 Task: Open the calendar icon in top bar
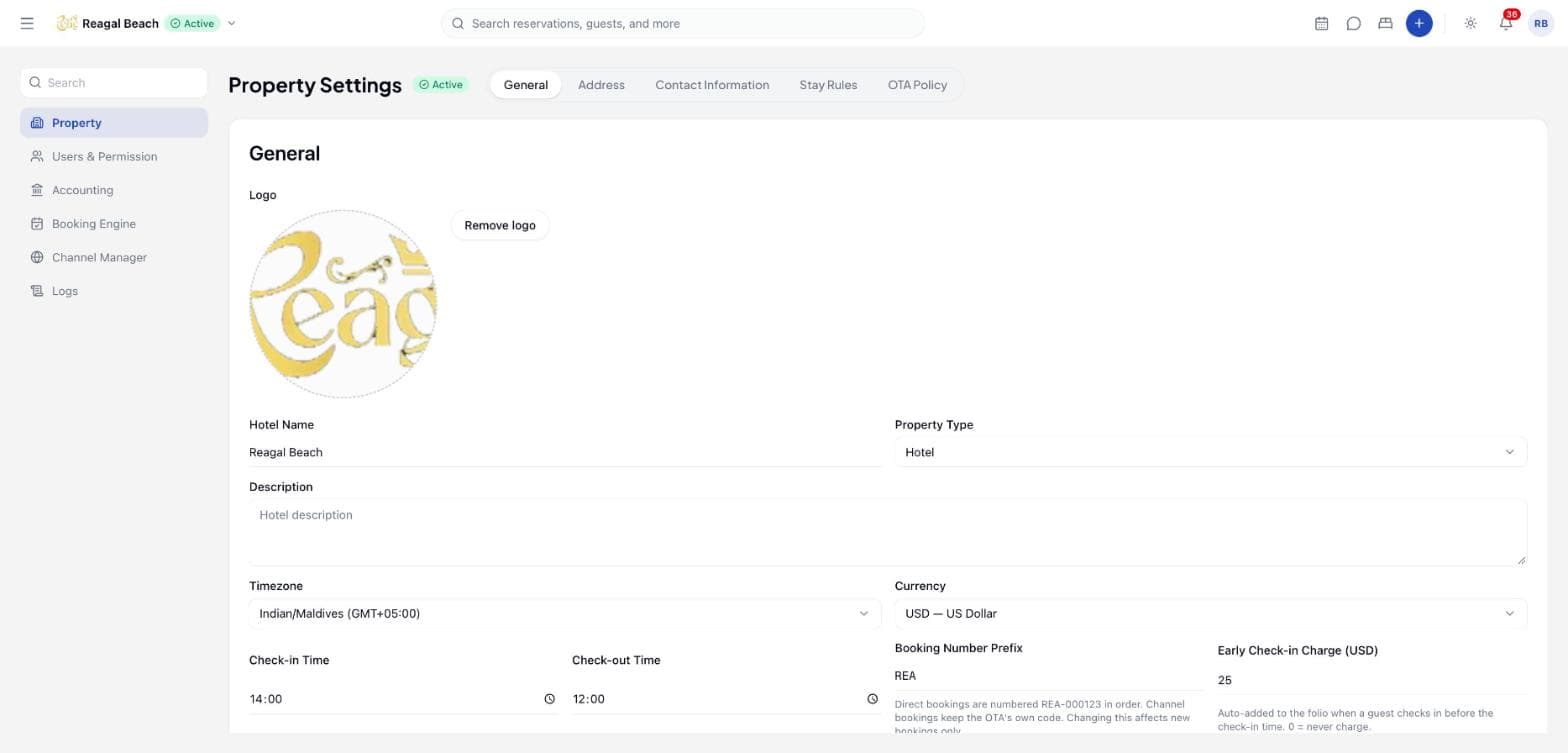(x=1321, y=23)
